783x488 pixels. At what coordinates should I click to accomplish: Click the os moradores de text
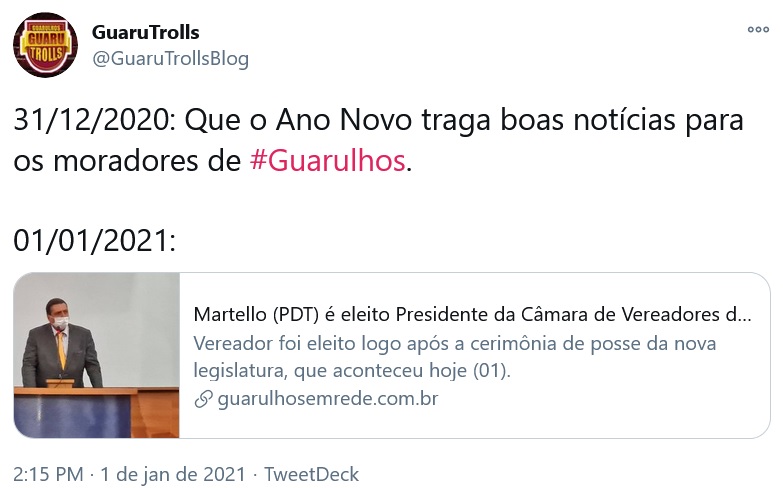tap(127, 161)
